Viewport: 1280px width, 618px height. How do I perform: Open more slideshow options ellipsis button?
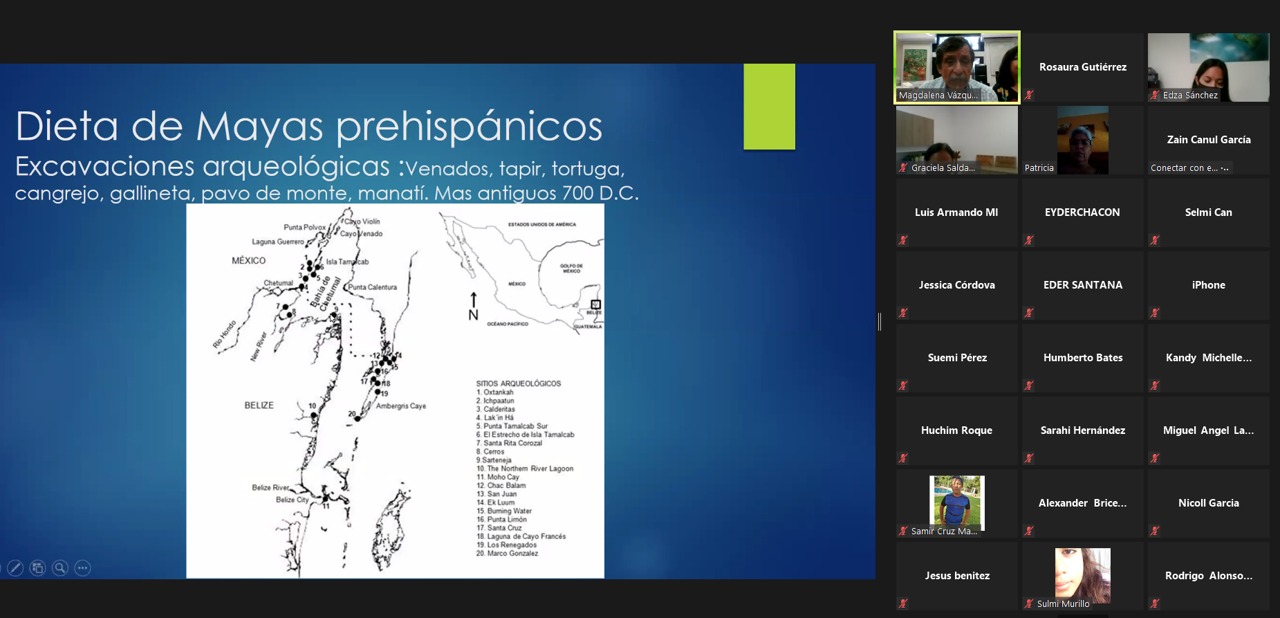point(83,568)
